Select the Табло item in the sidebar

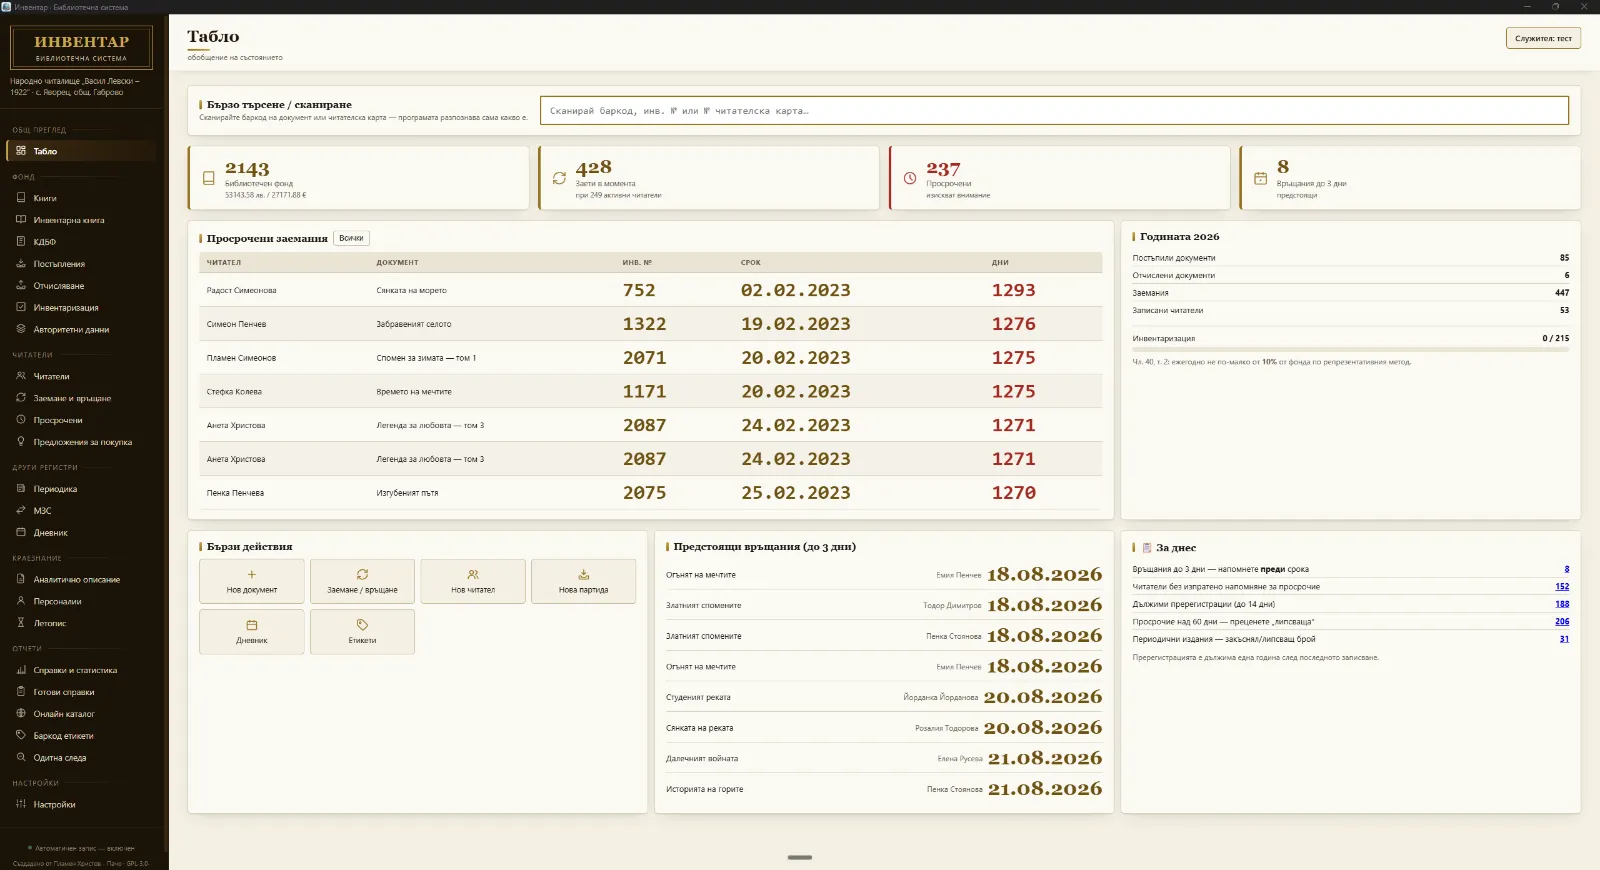(x=82, y=151)
